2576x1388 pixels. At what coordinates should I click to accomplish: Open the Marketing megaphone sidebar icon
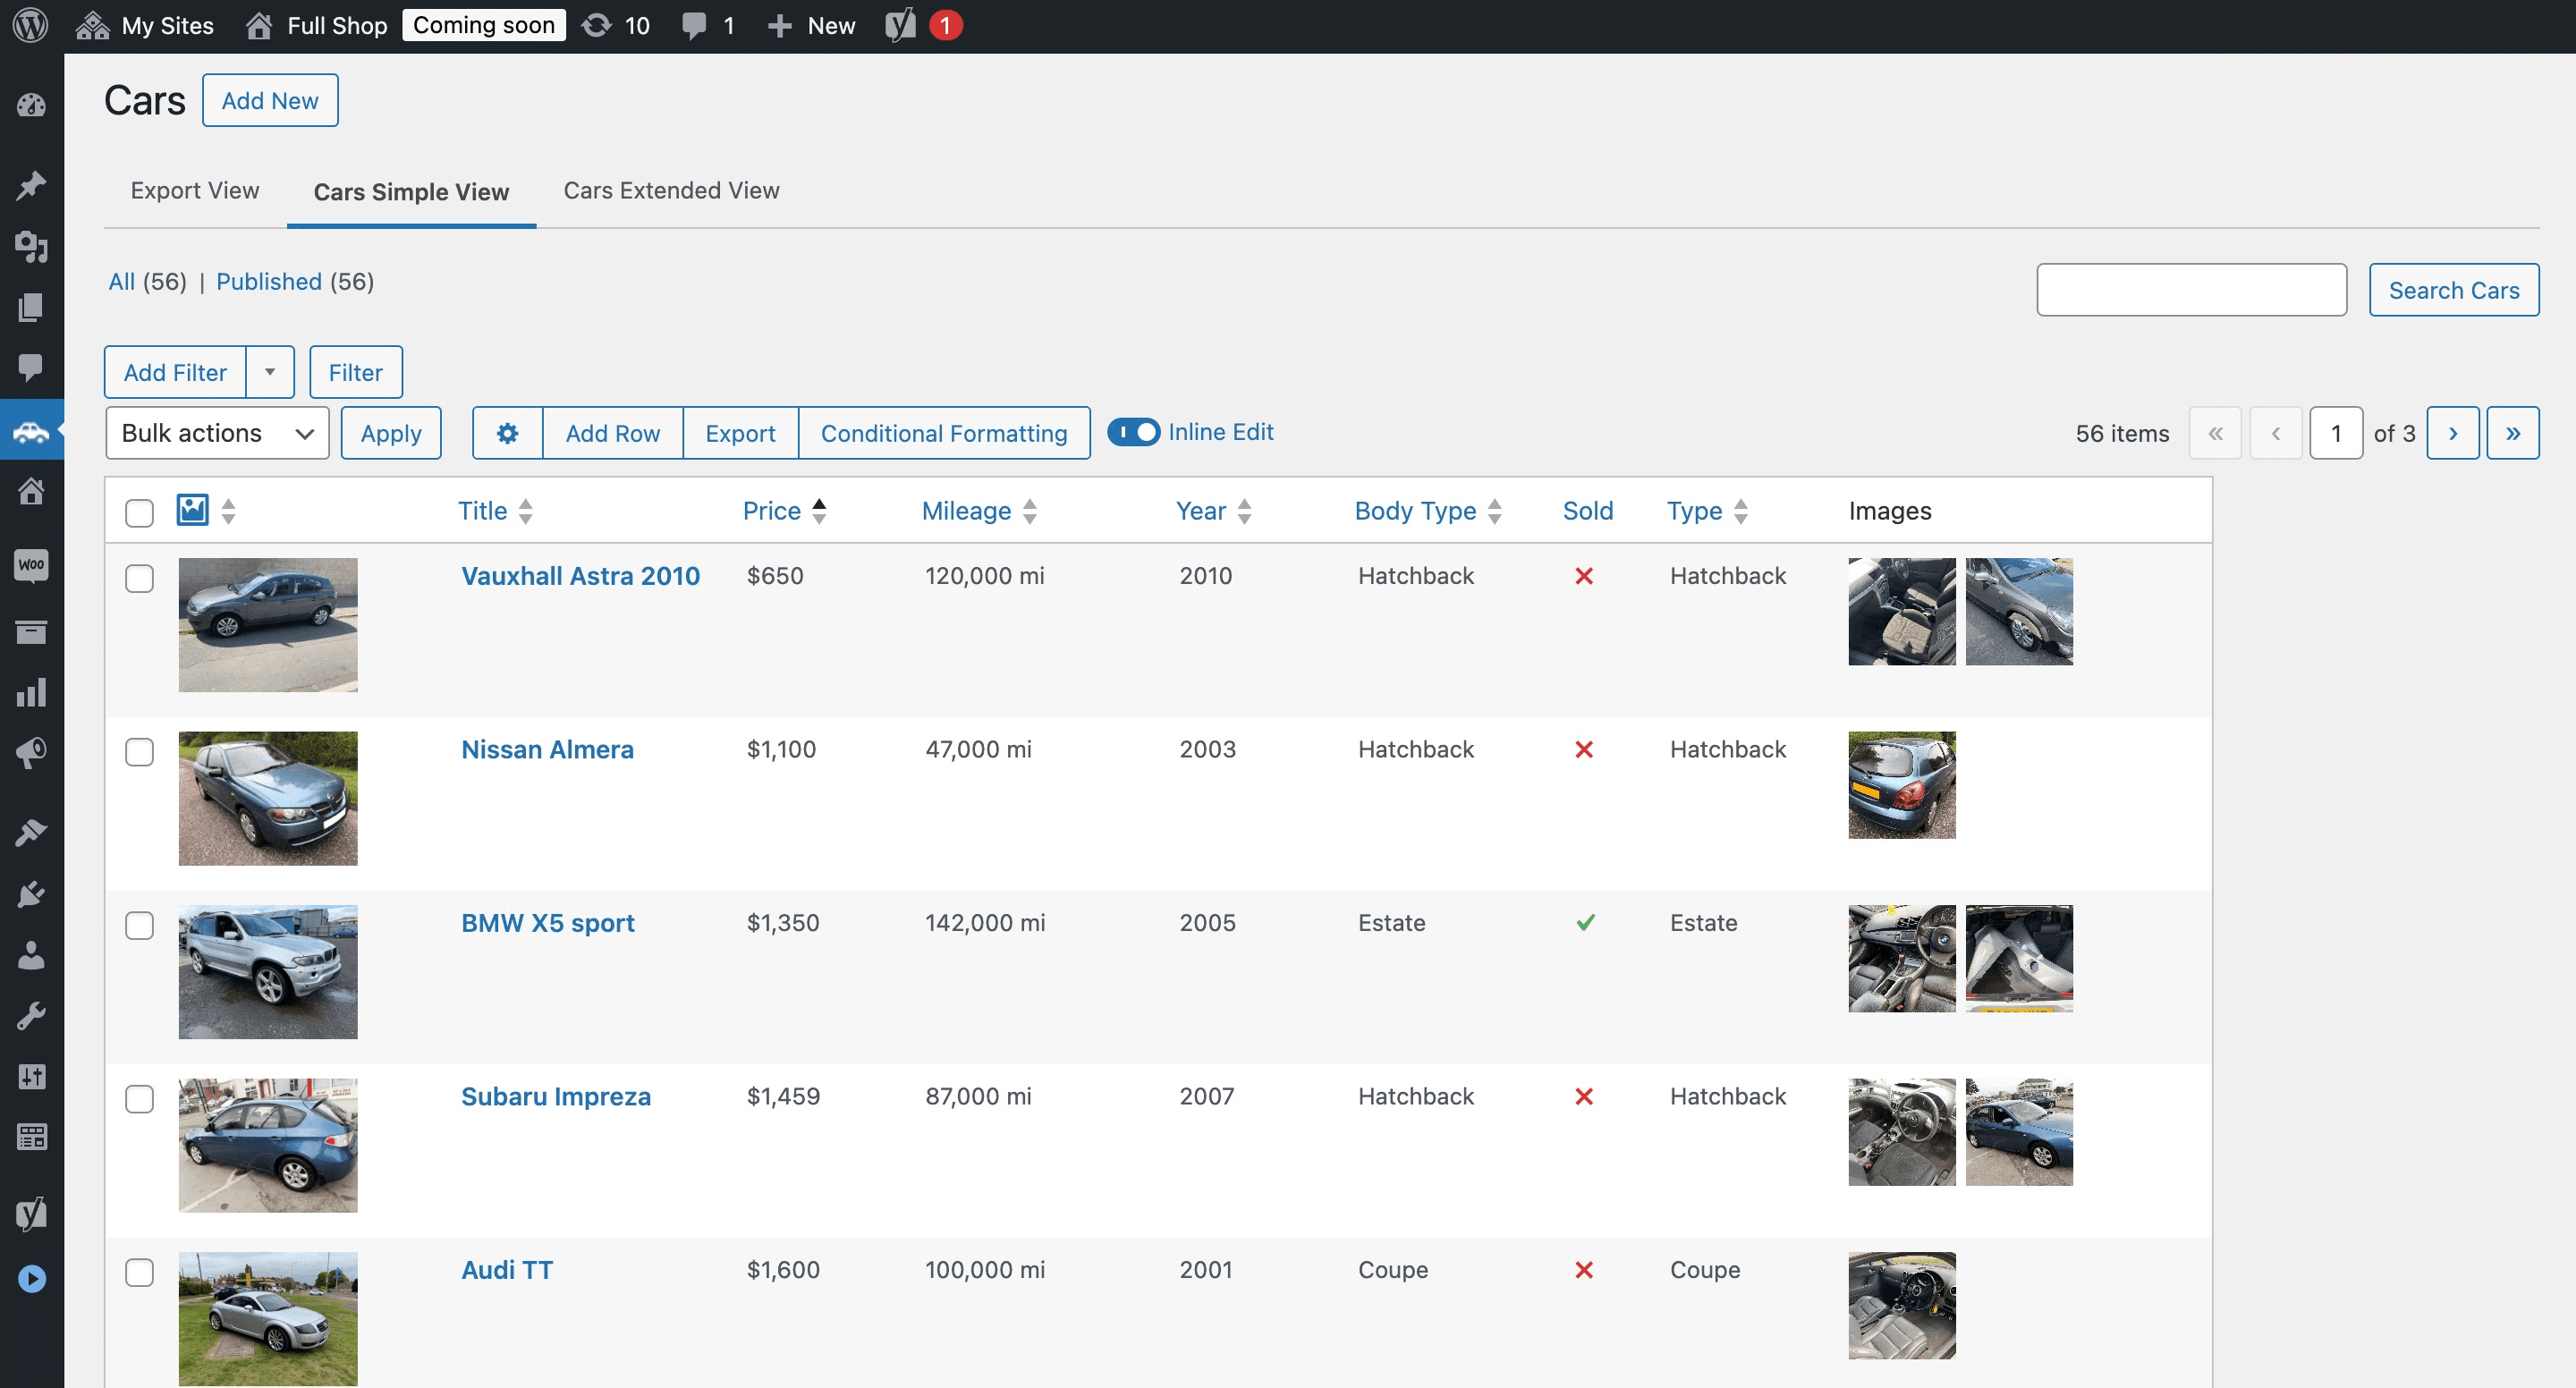[x=31, y=753]
